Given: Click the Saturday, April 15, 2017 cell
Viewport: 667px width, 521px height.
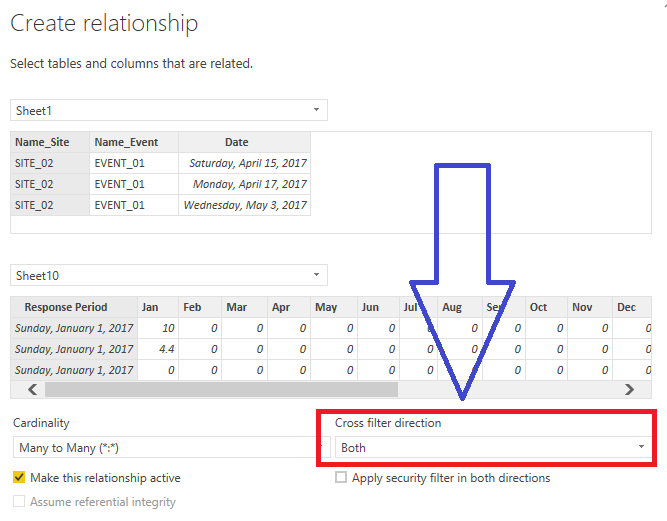Looking at the screenshot, I should point(244,163).
